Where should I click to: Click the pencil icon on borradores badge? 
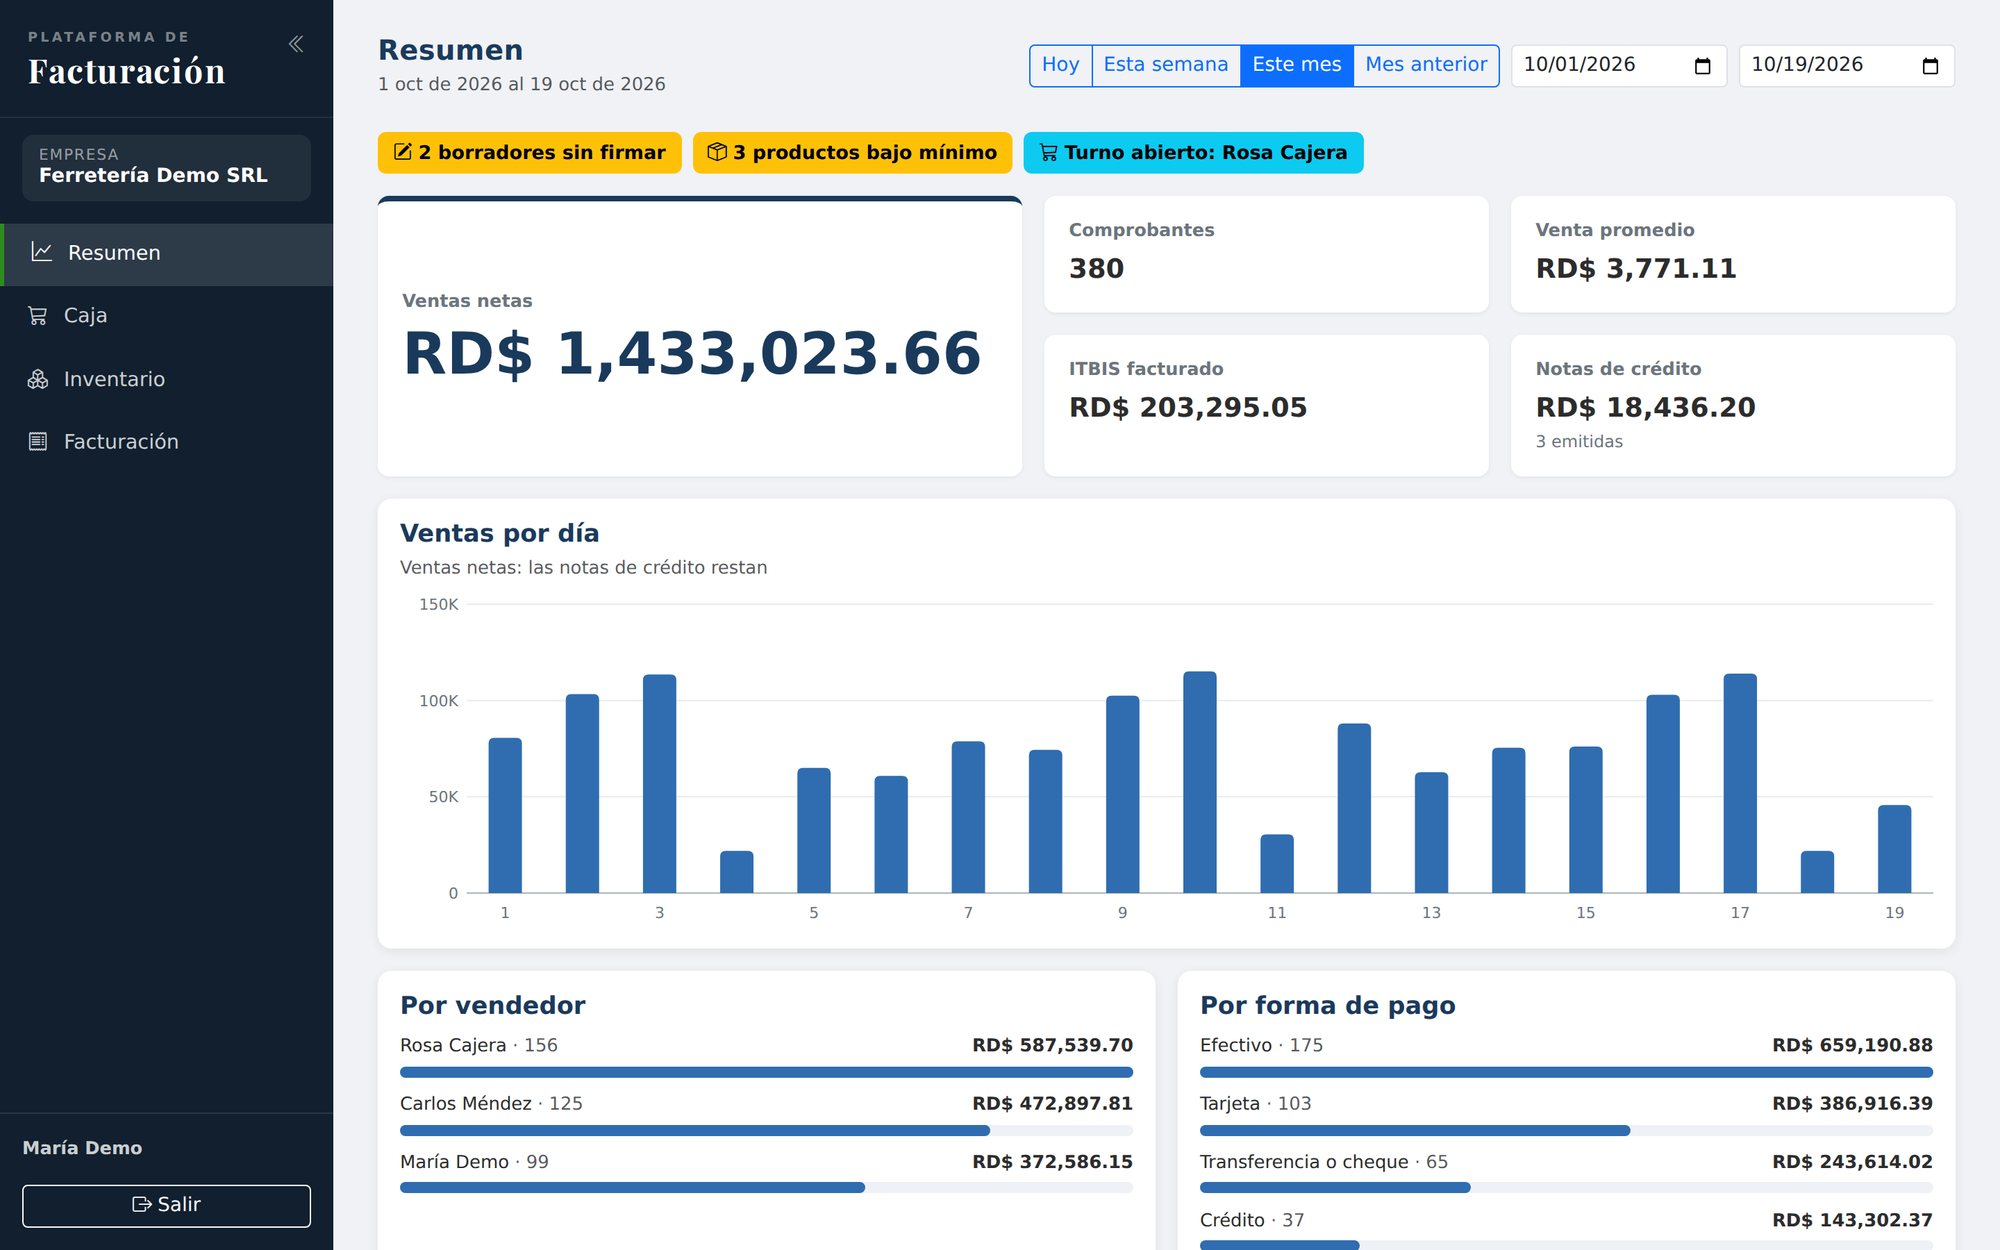pyautogui.click(x=403, y=152)
